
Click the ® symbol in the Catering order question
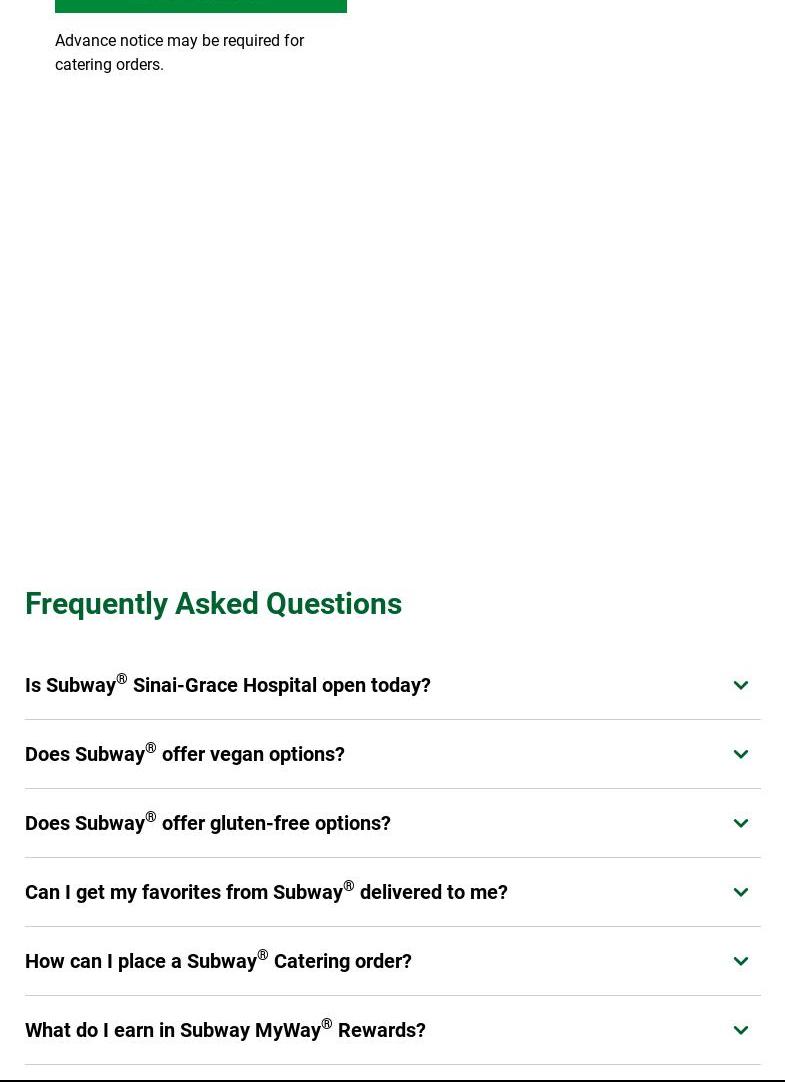click(262, 955)
